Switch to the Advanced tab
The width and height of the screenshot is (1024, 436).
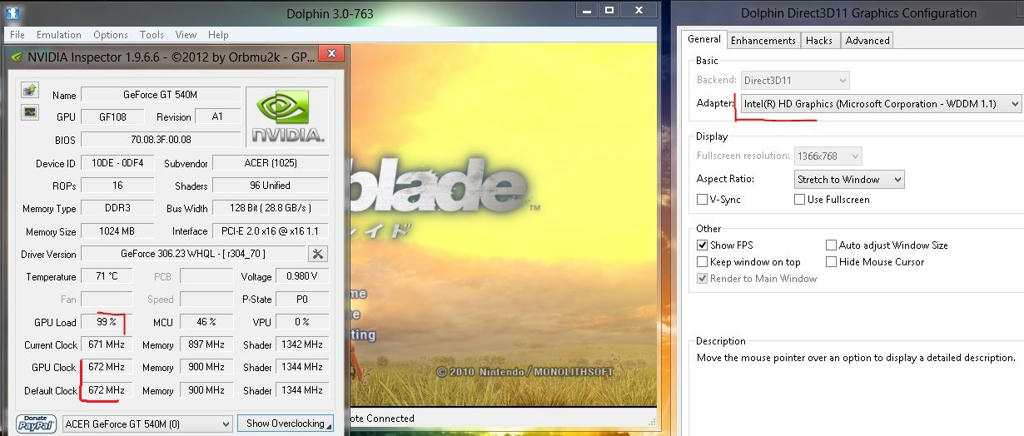click(x=867, y=40)
